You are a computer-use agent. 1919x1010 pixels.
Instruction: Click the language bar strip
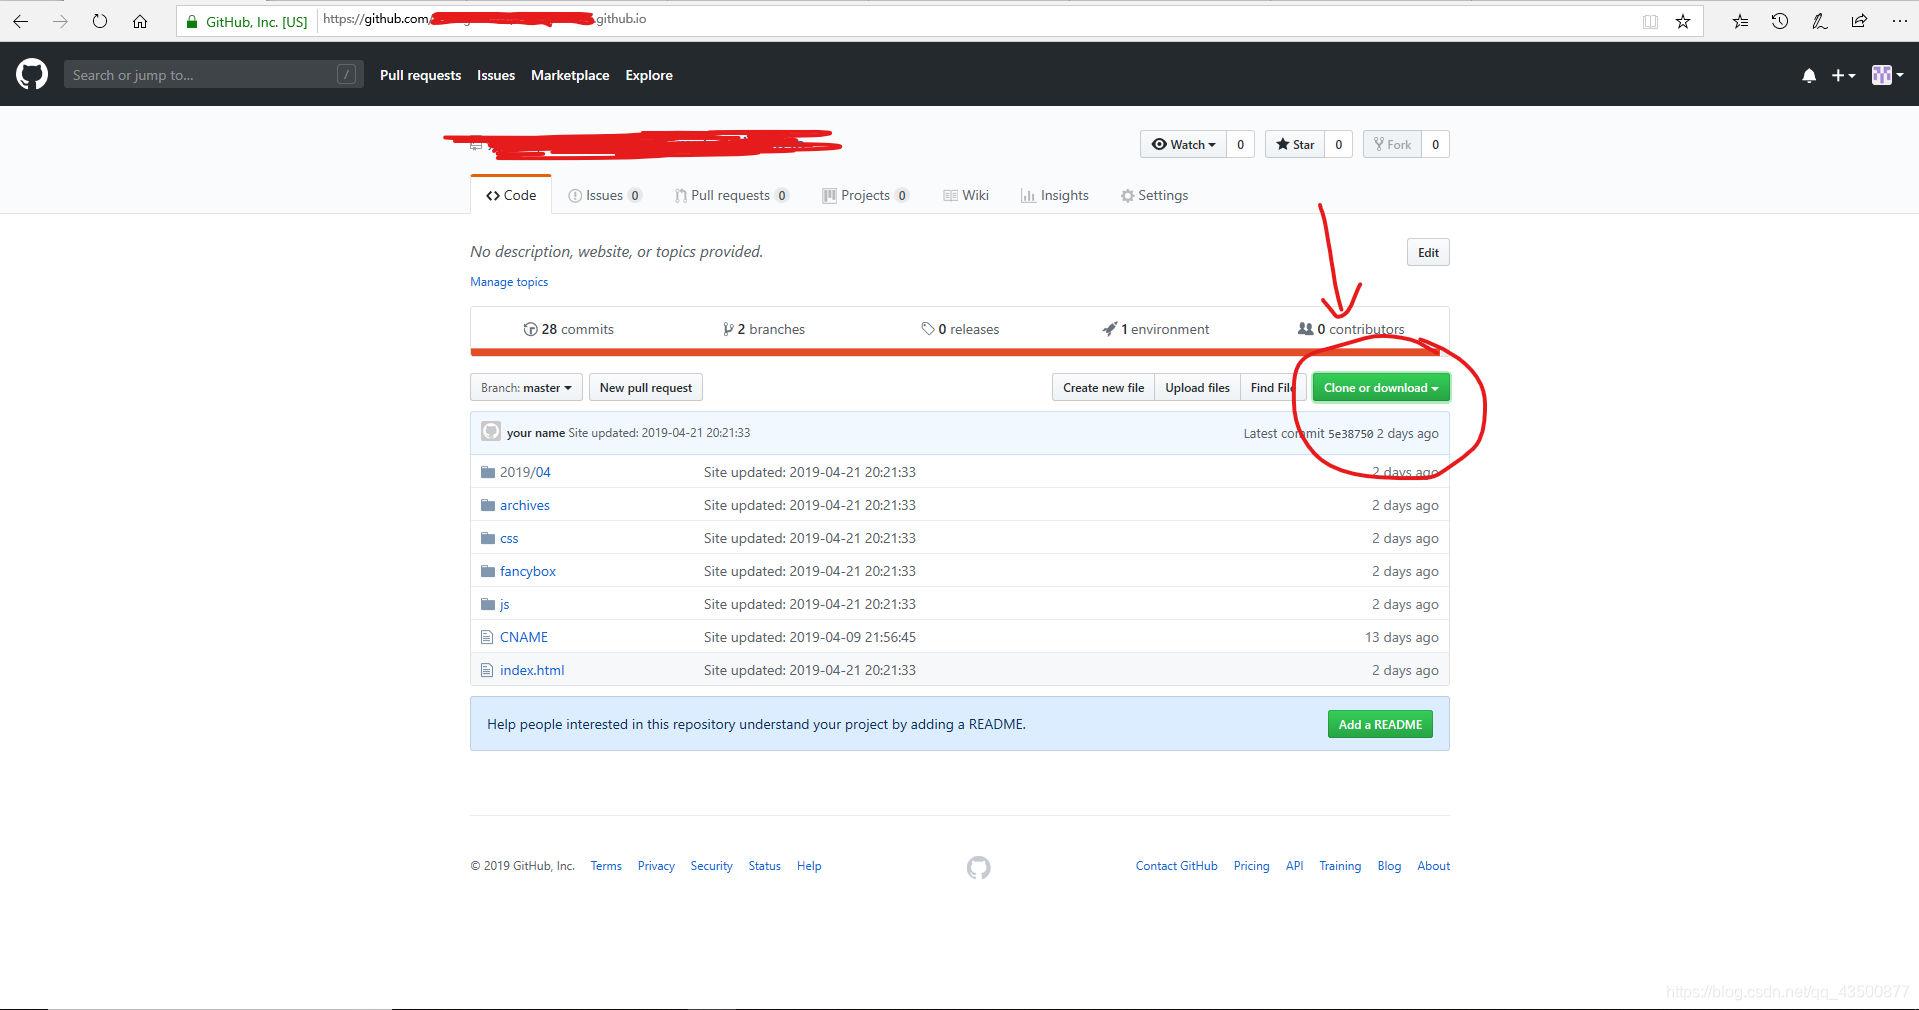coord(960,352)
